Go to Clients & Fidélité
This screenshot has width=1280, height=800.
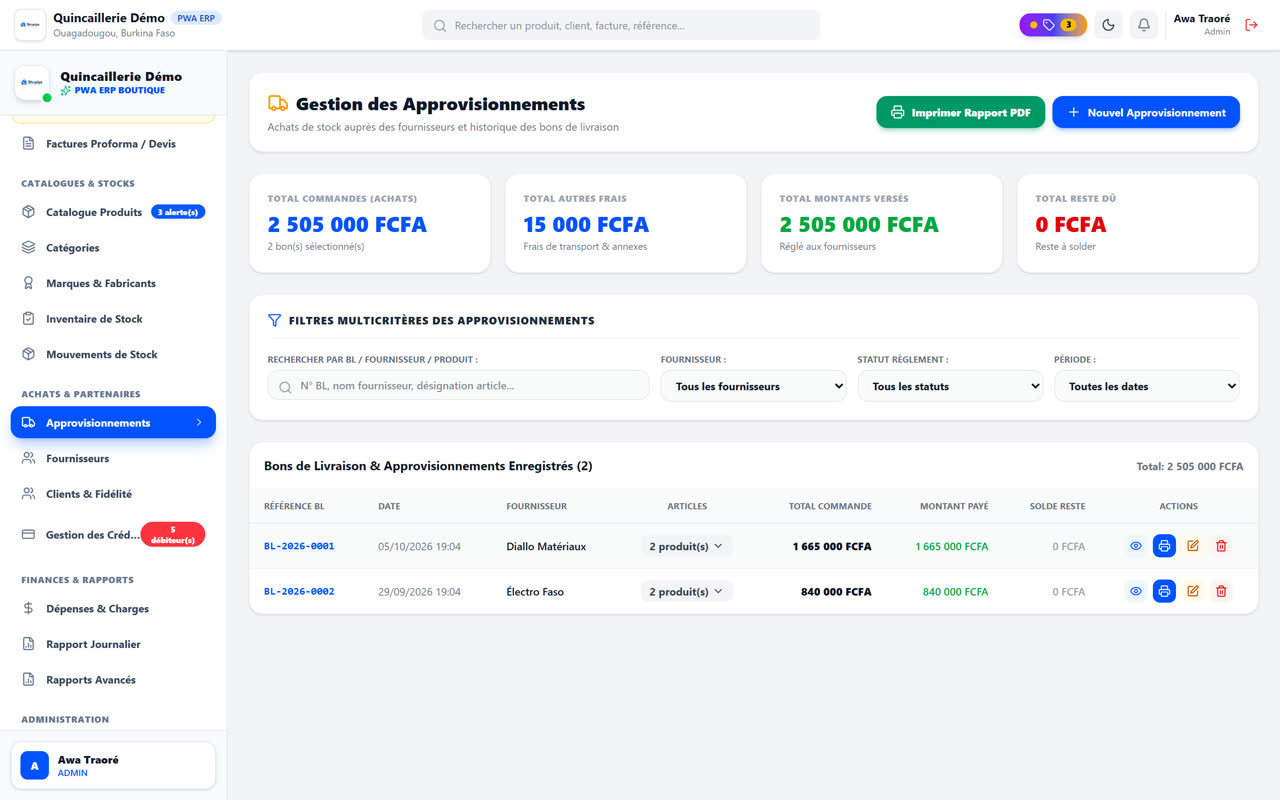tap(113, 494)
